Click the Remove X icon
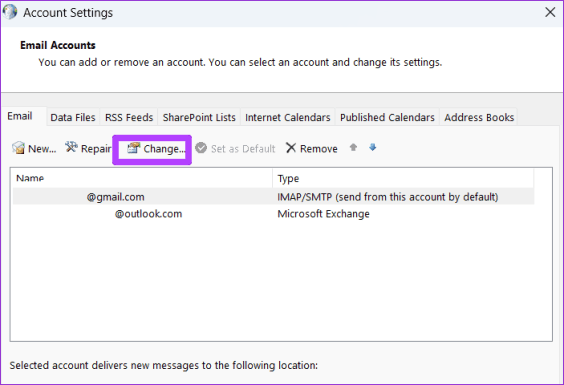The image size is (564, 385). [291, 148]
